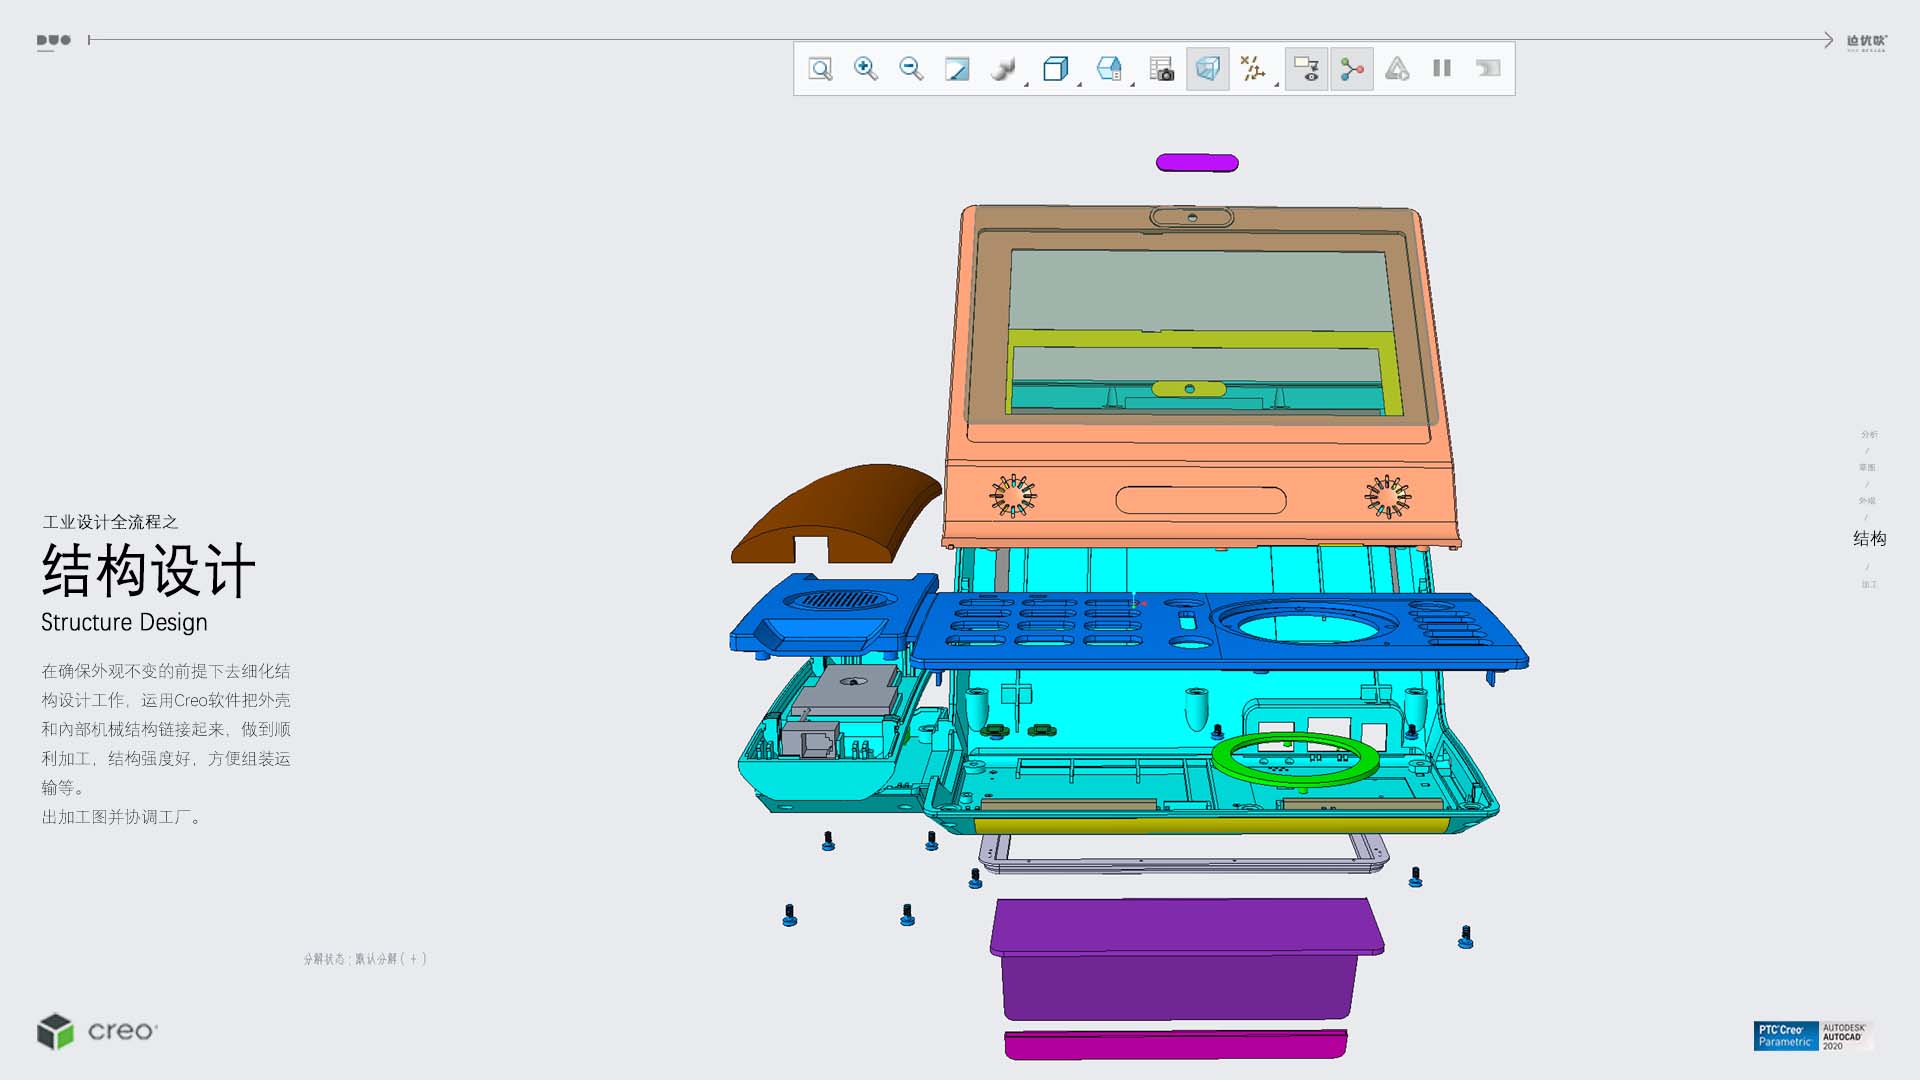This screenshot has width=1920, height=1080.
Task: Open the View Manager camera icon
Action: pyautogui.click(x=1161, y=69)
